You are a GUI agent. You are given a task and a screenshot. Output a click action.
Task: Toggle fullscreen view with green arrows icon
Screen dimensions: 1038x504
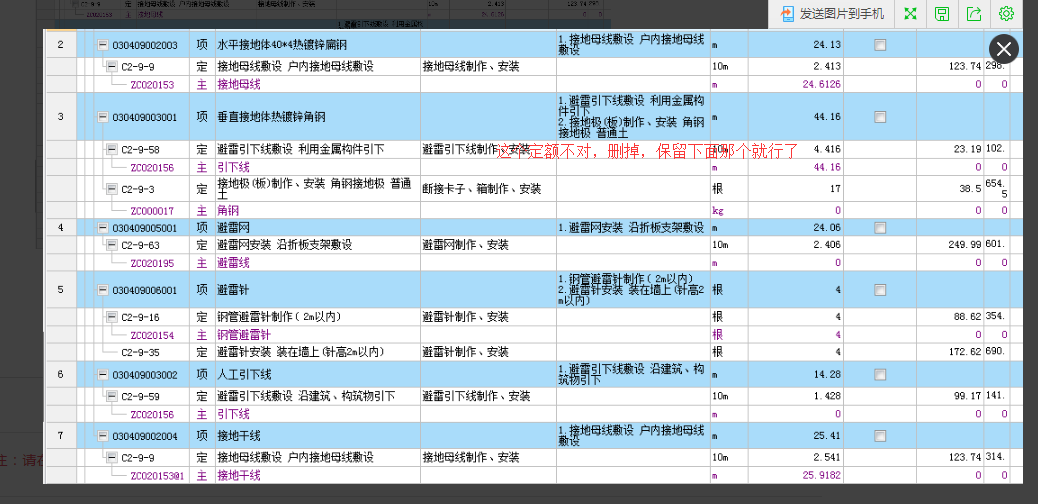click(x=911, y=14)
